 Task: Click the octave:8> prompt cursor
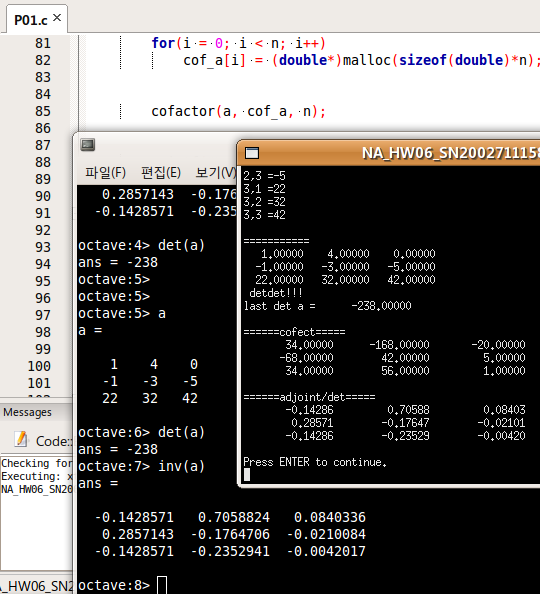click(x=162, y=585)
